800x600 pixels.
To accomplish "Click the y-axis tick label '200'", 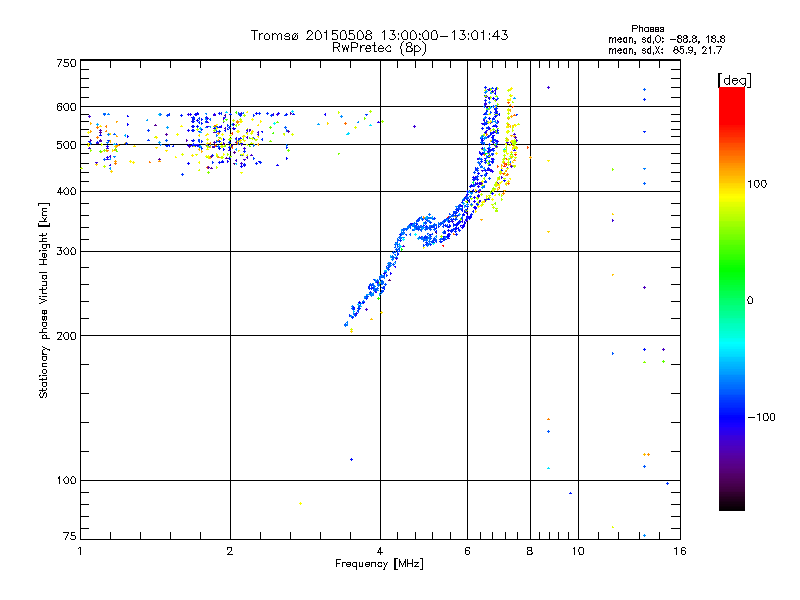I will pyautogui.click(x=66, y=336).
